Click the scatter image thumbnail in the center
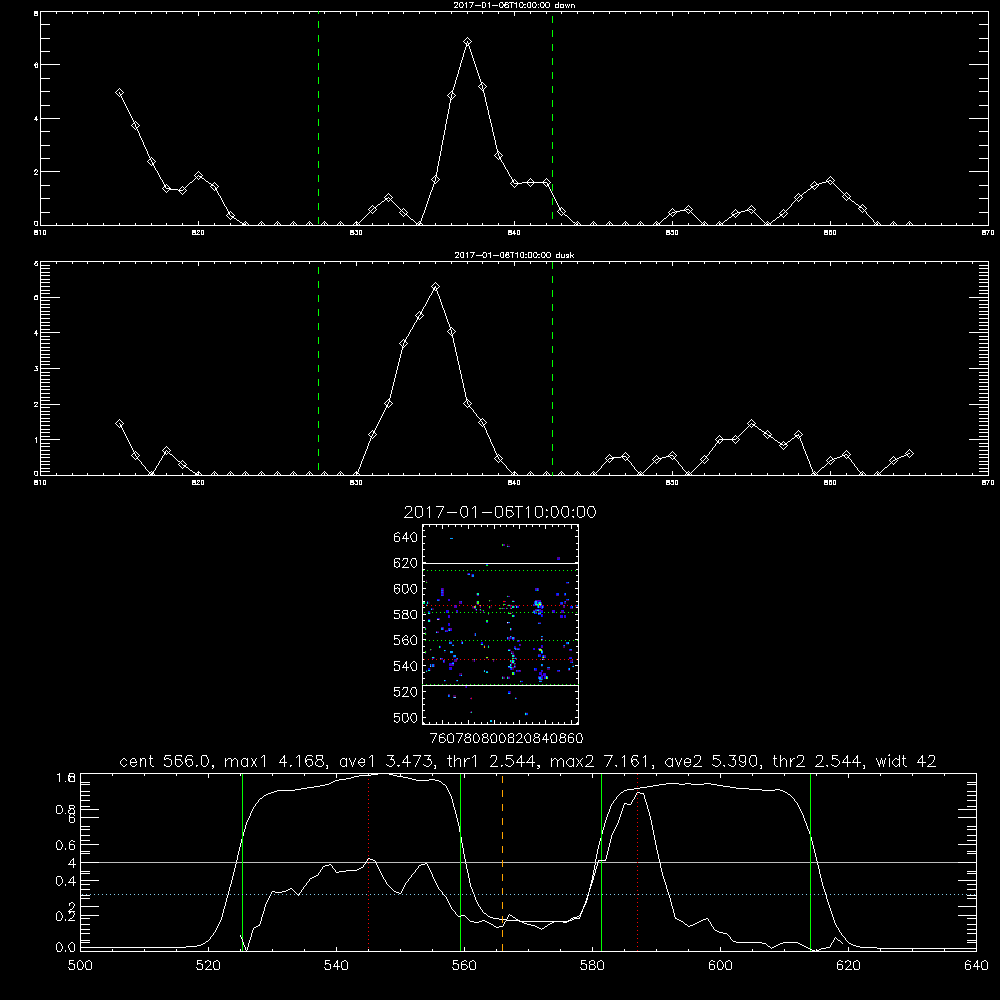Viewport: 1000px width, 1000px height. [500, 624]
